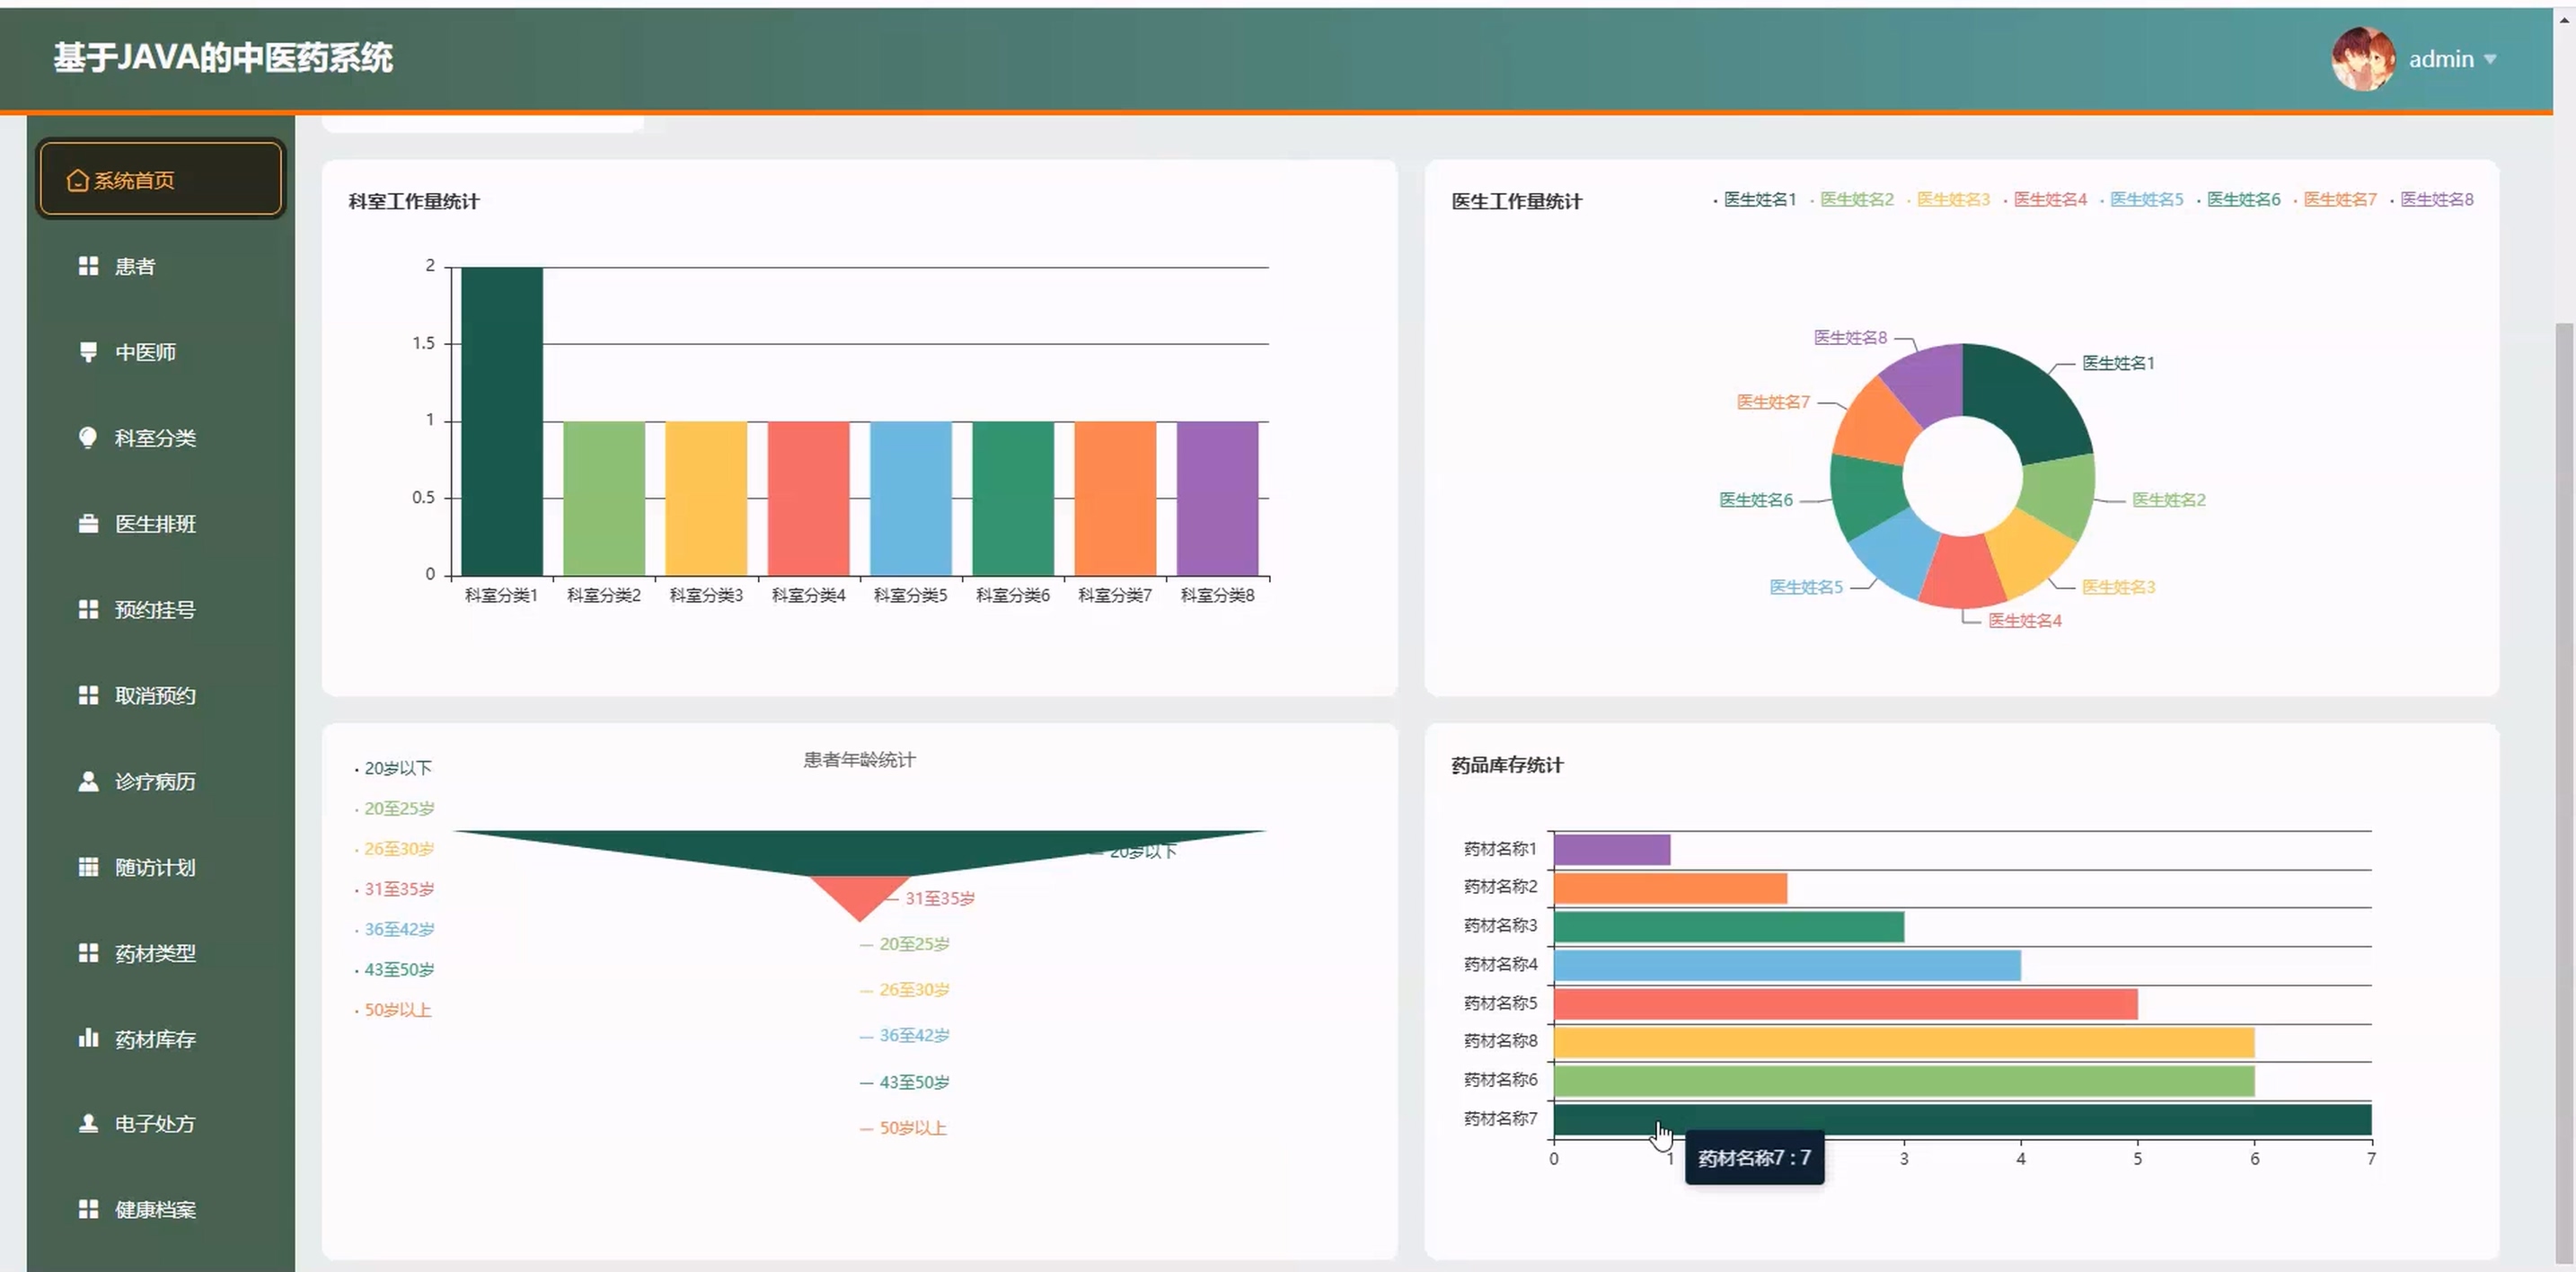This screenshot has height=1272, width=2576.
Task: Open the 预约挂号 sidebar menu
Action: pos(154,610)
